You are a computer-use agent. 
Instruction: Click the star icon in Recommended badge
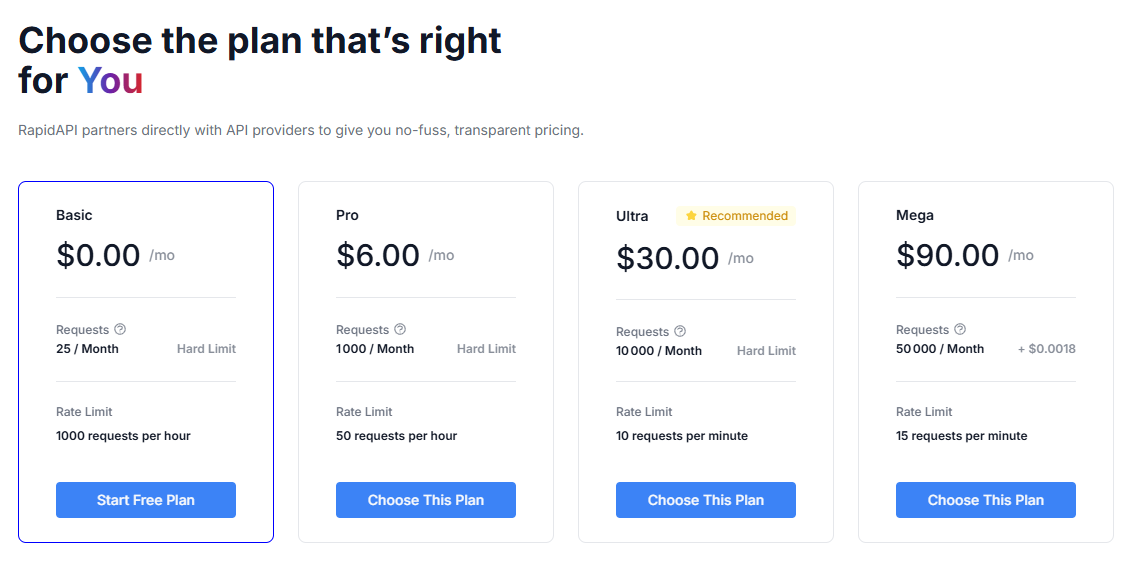tap(691, 216)
